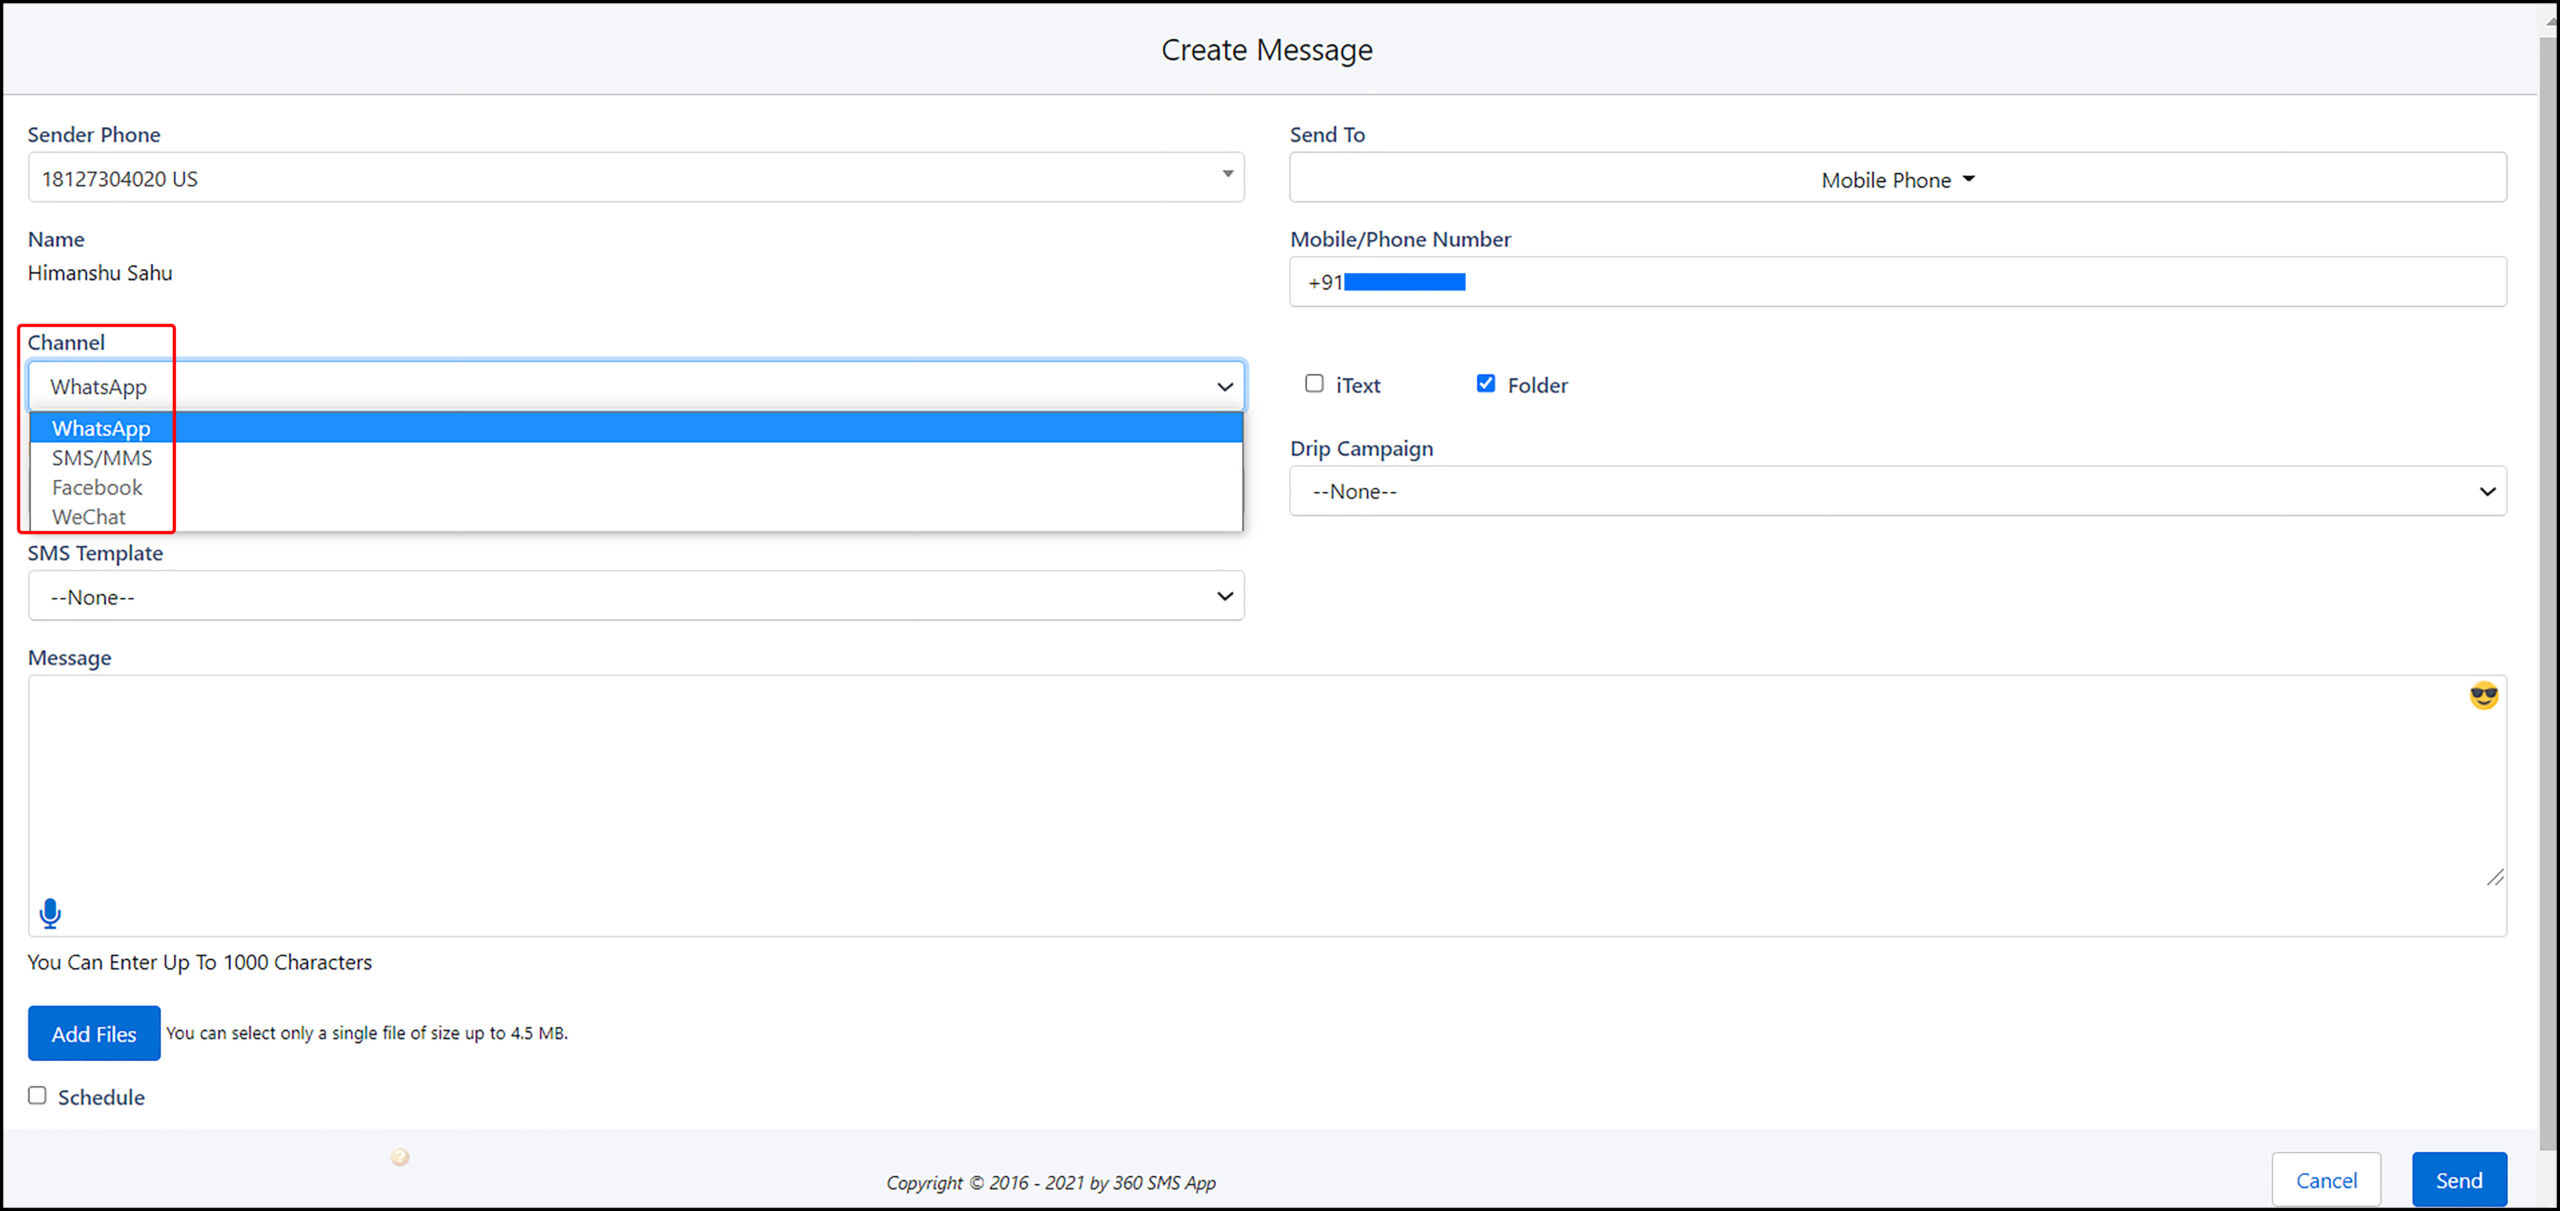Click the Schedule checkbox icon
Screen dimensions: 2560x1211
pos(38,1095)
